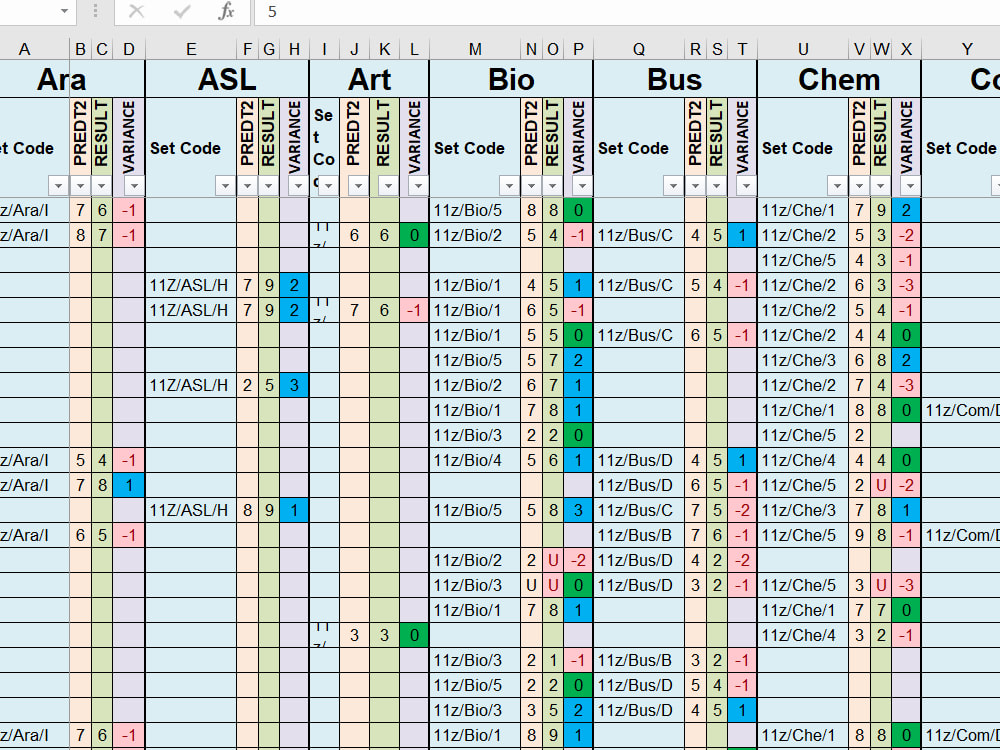The width and height of the screenshot is (1000, 750).
Task: Click the Bio subject heading cell
Action: tap(511, 79)
